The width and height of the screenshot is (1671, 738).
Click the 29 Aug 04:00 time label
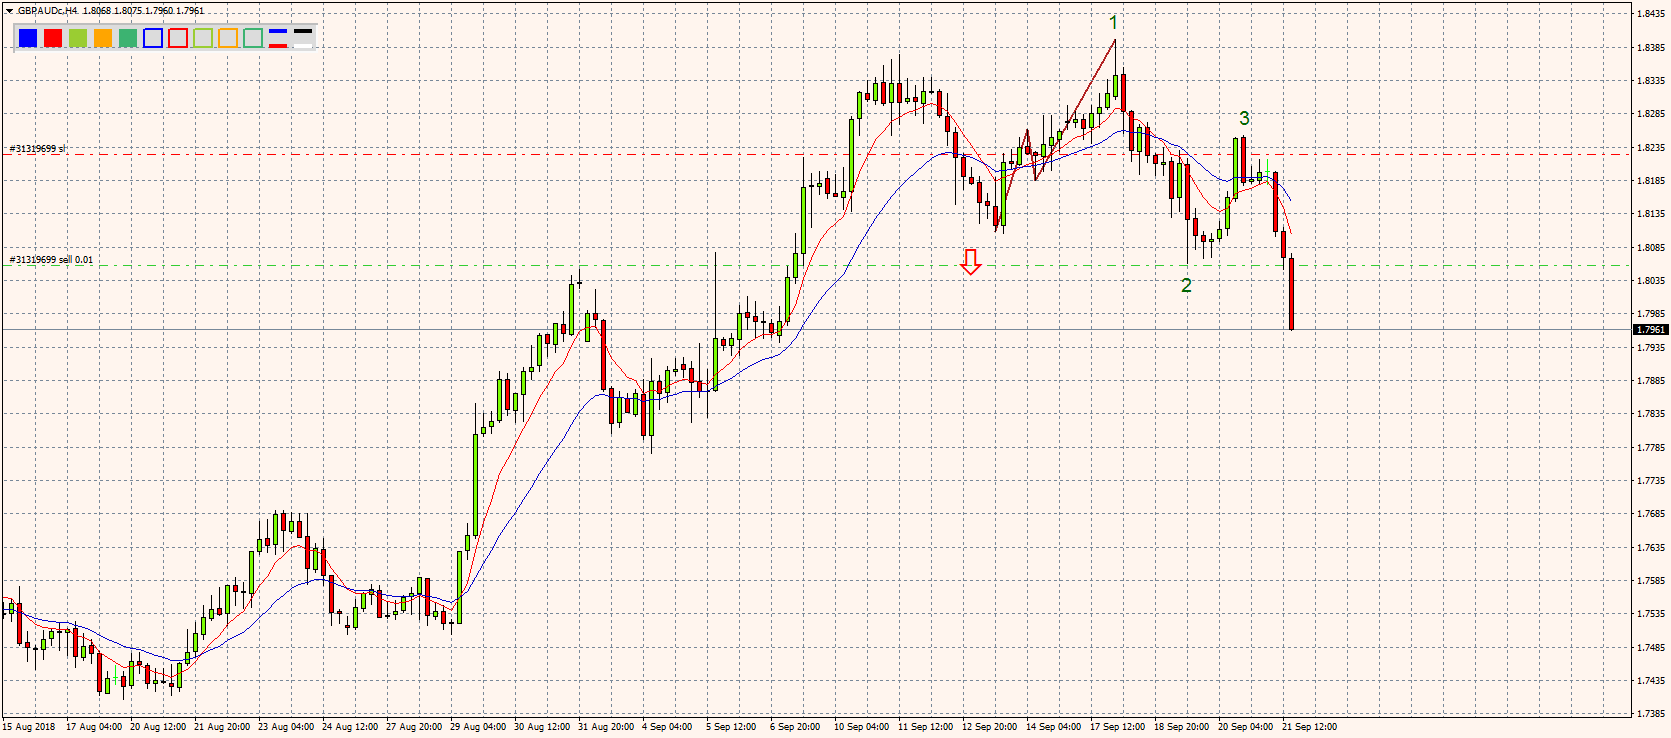[478, 727]
